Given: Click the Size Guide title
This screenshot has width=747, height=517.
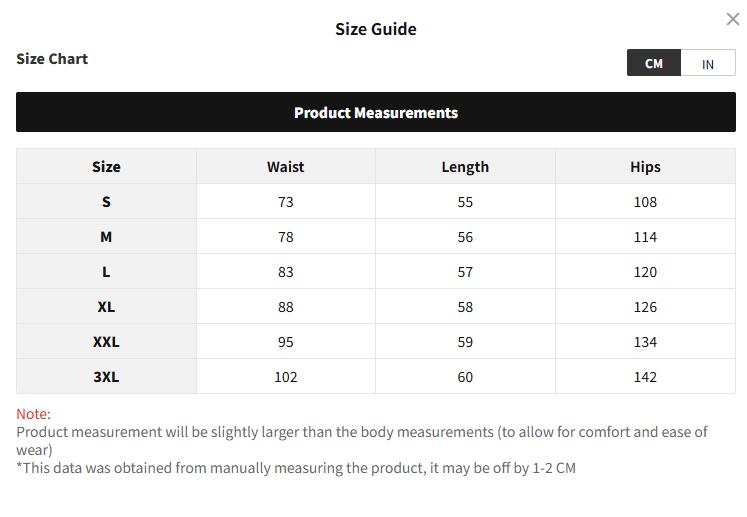Looking at the screenshot, I should (x=376, y=29).
